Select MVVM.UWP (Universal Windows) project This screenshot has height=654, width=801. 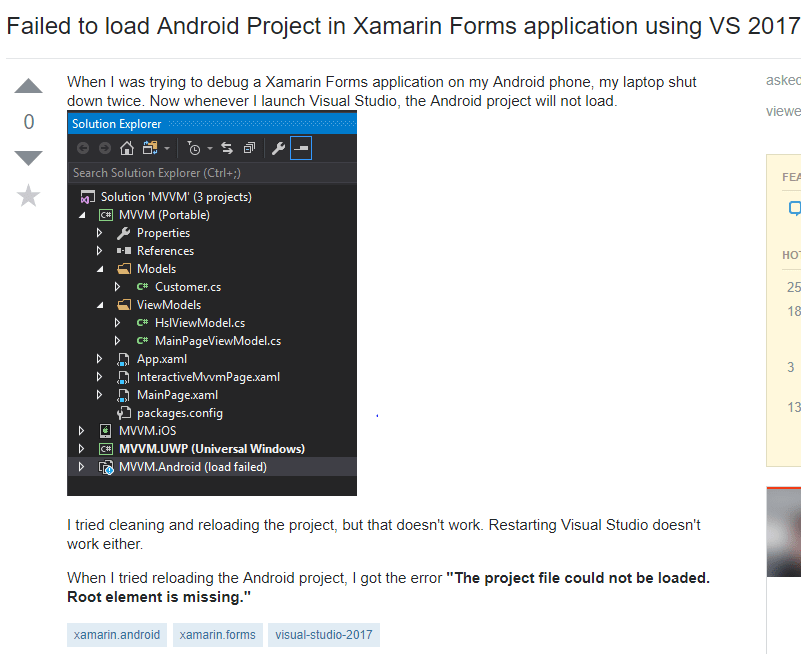212,449
